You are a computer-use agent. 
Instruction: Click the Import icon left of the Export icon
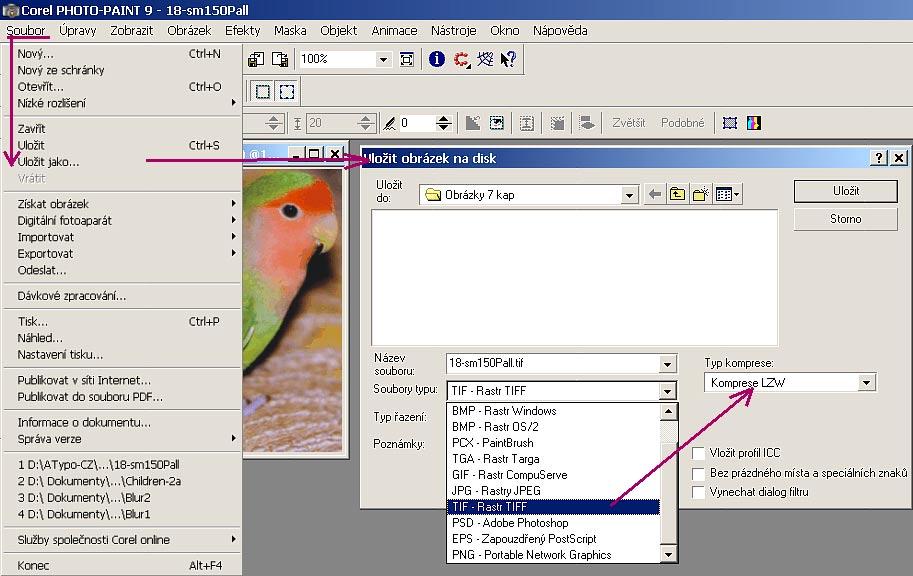[x=256, y=59]
